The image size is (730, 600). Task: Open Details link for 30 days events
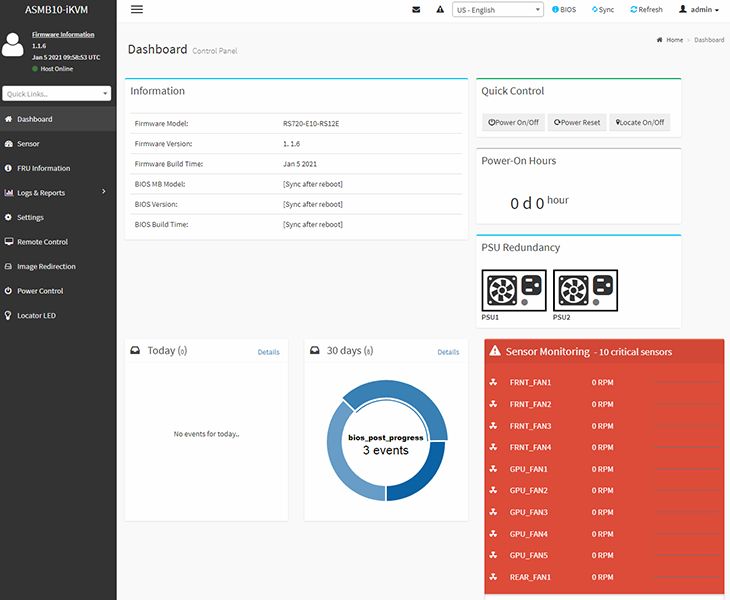tap(448, 352)
